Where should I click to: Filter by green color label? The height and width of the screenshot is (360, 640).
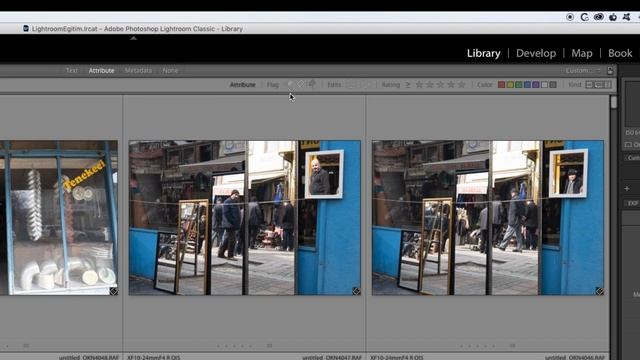click(518, 84)
